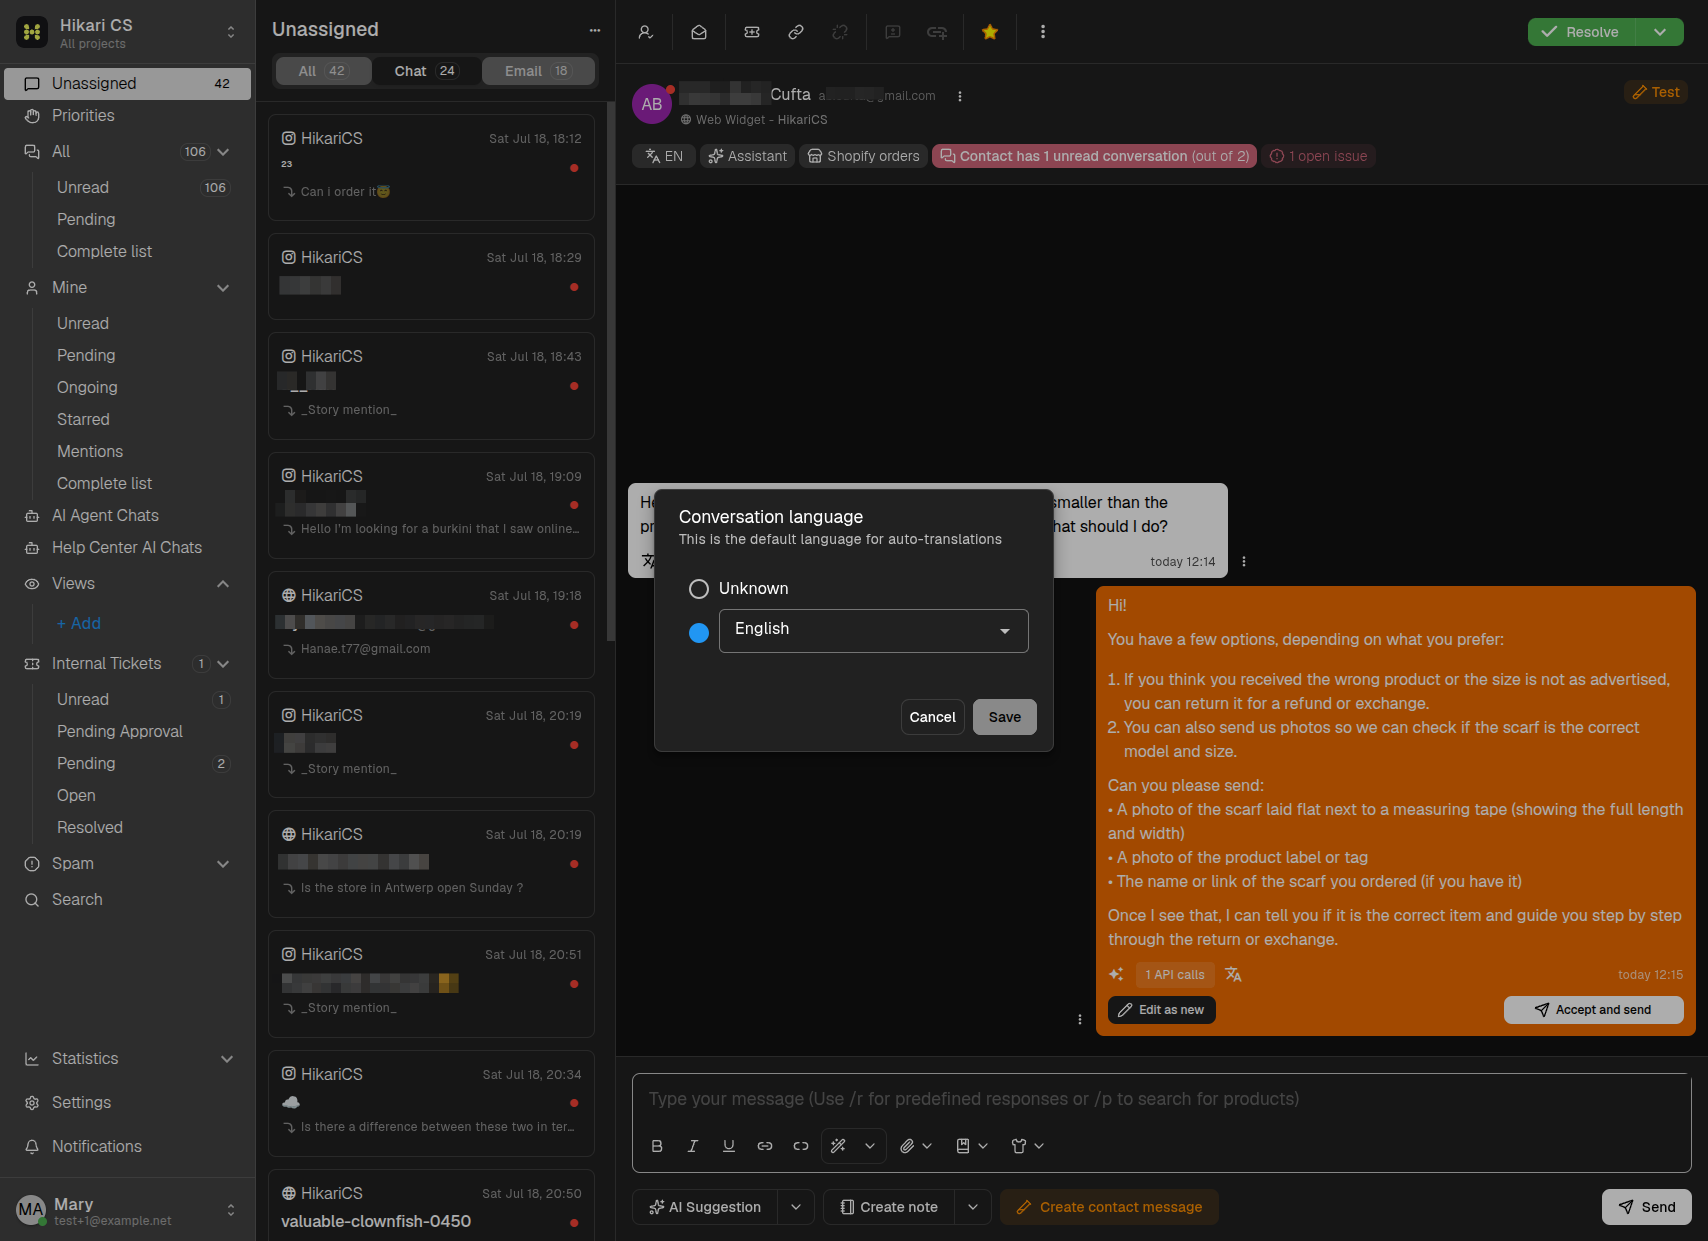Open AI Agent Chats in the sidebar
This screenshot has width=1708, height=1241.
[128, 515]
